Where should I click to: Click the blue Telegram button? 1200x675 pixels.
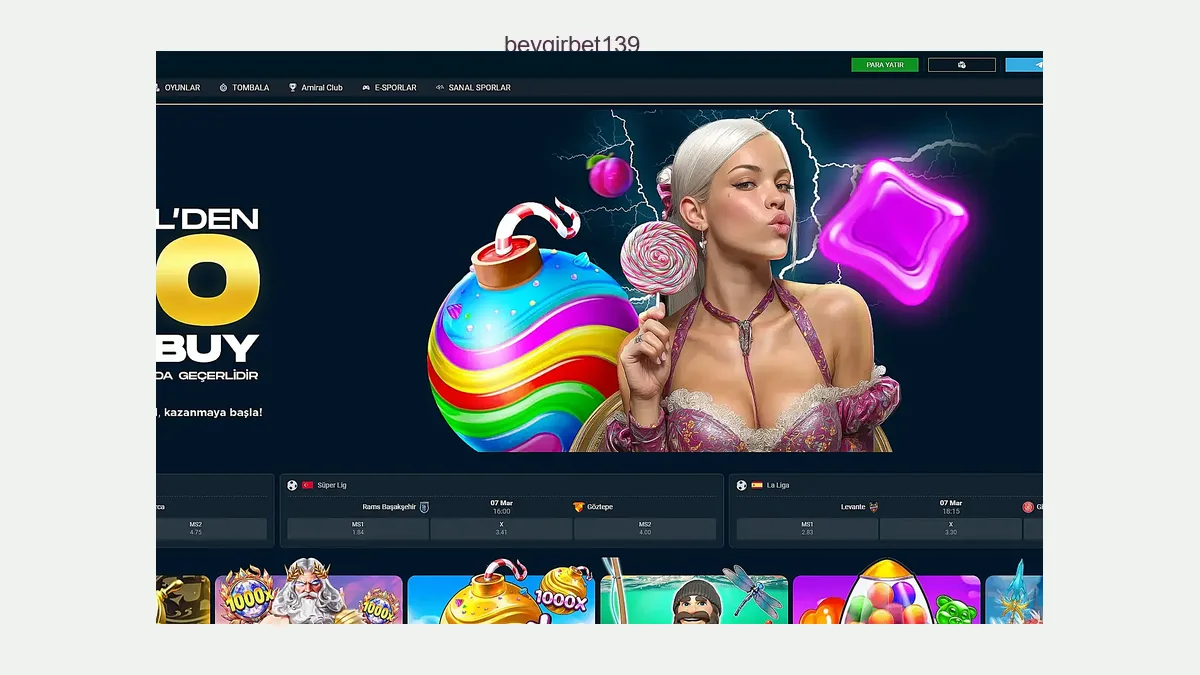[1025, 65]
